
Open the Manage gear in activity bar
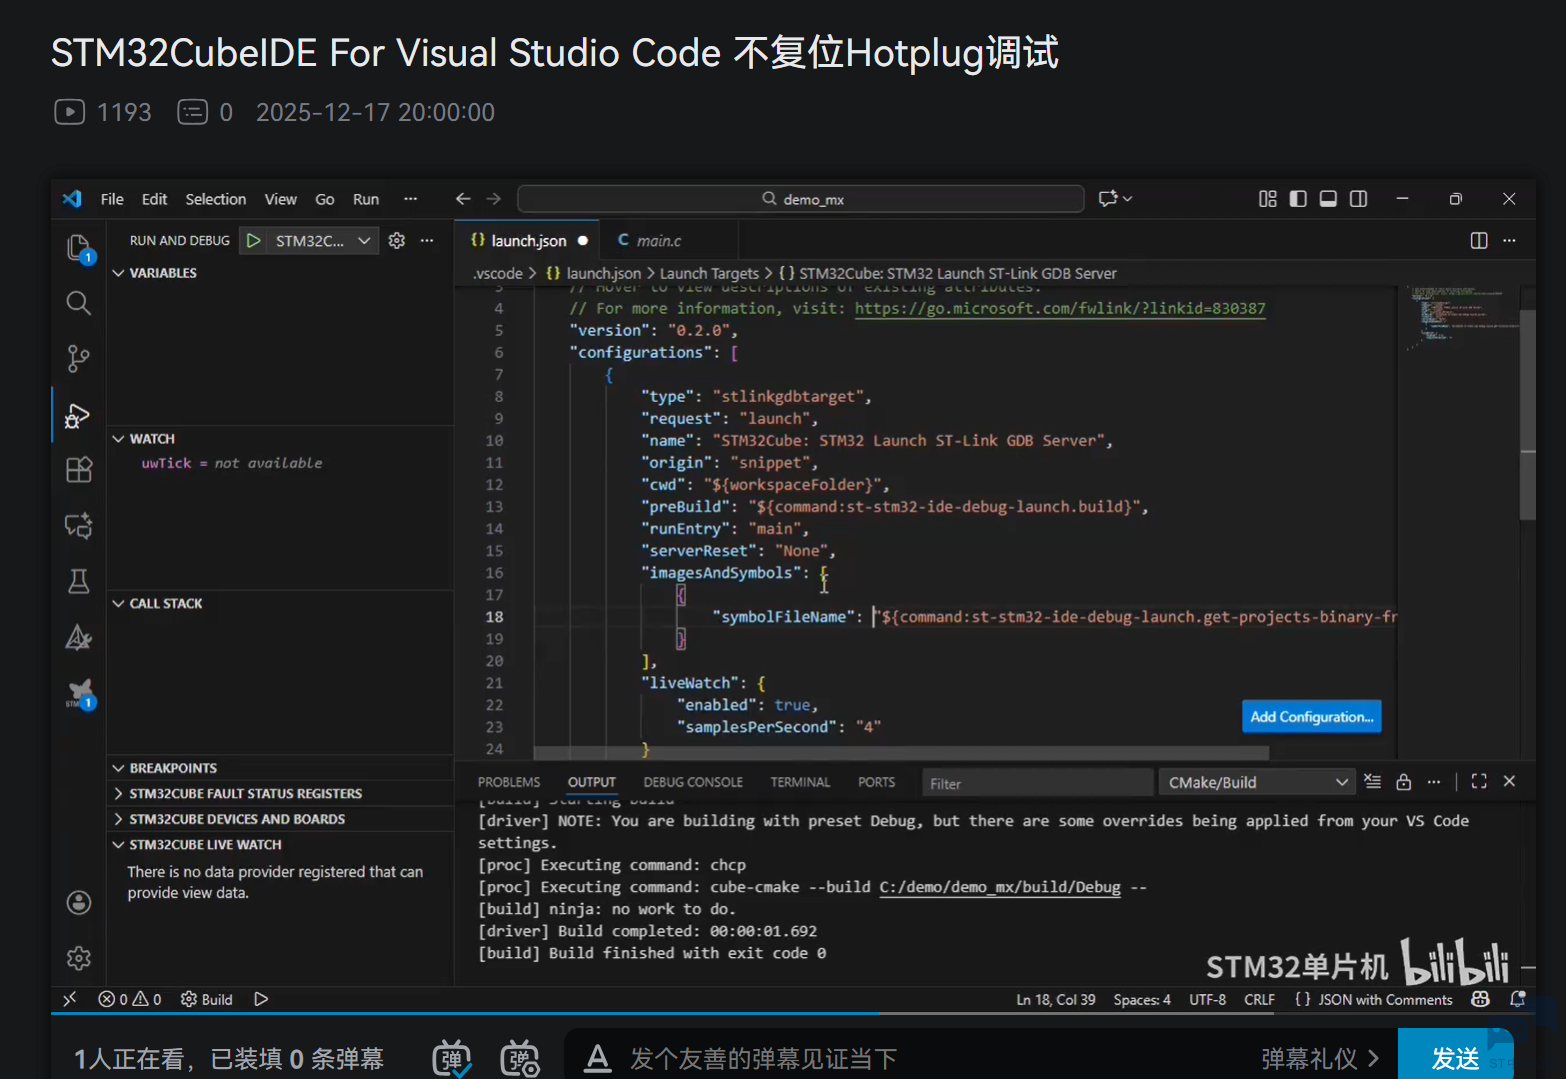78,958
